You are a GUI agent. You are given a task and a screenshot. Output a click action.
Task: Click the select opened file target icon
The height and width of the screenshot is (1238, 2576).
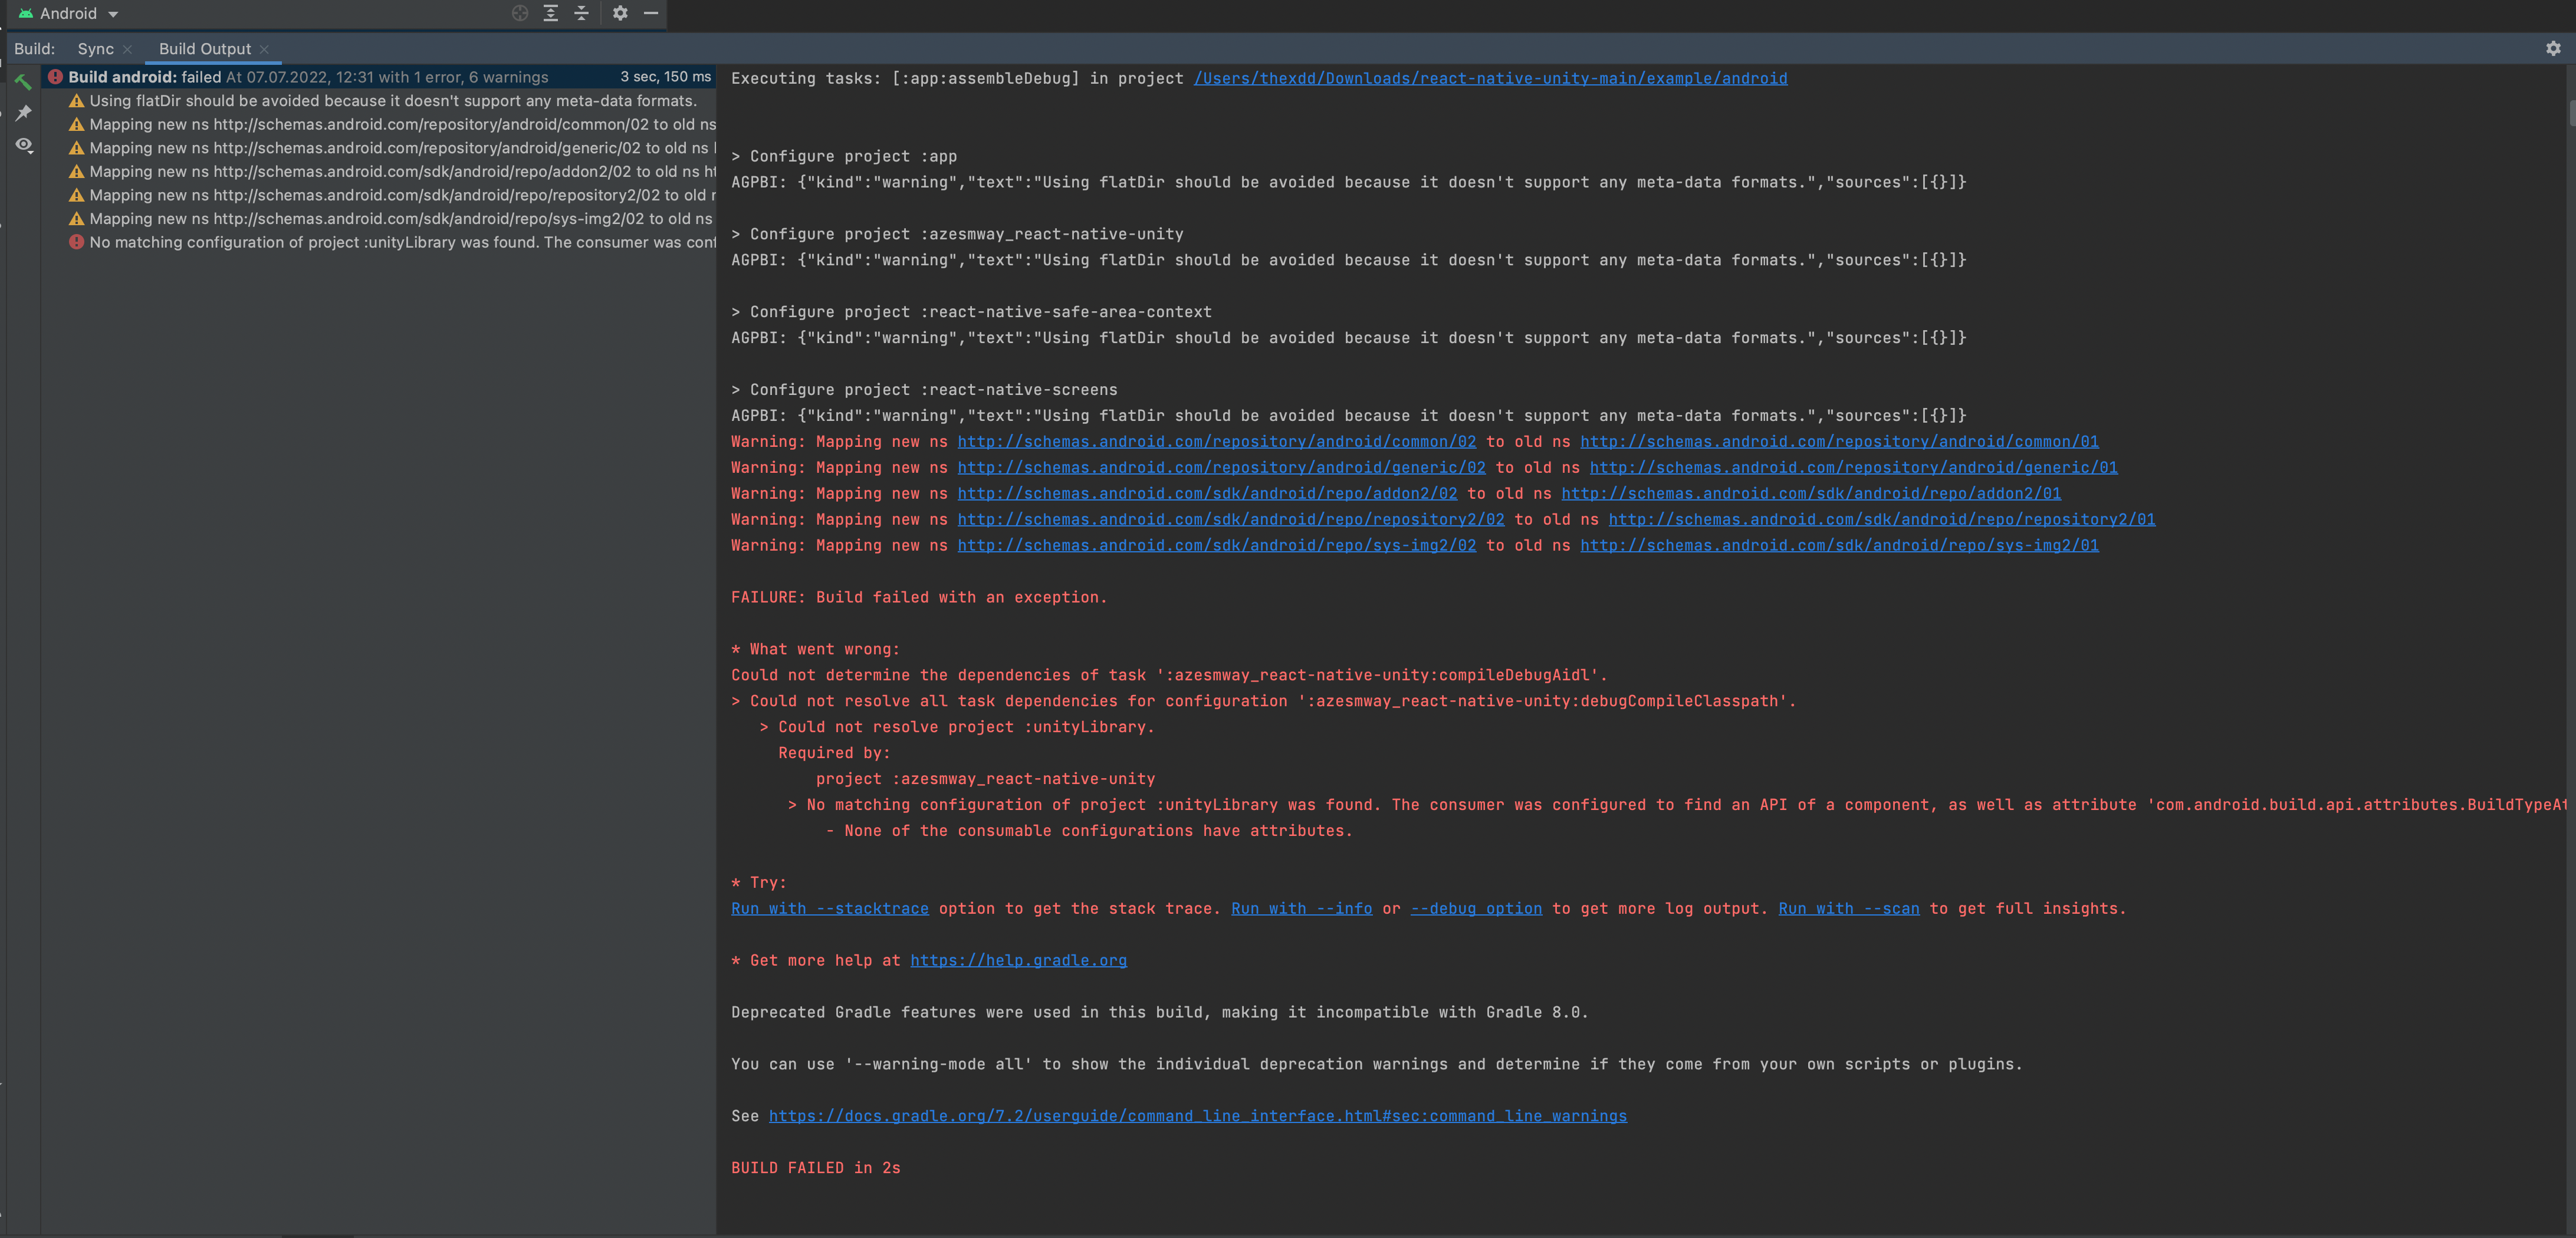click(520, 13)
